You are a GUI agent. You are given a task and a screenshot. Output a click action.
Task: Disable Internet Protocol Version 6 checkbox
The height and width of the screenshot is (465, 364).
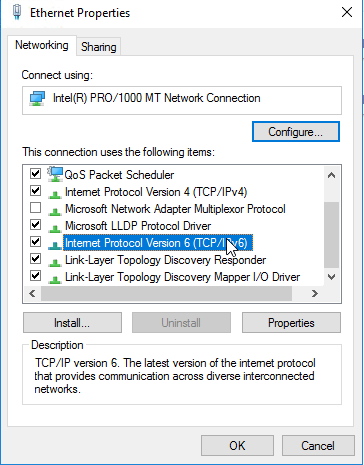(35, 241)
